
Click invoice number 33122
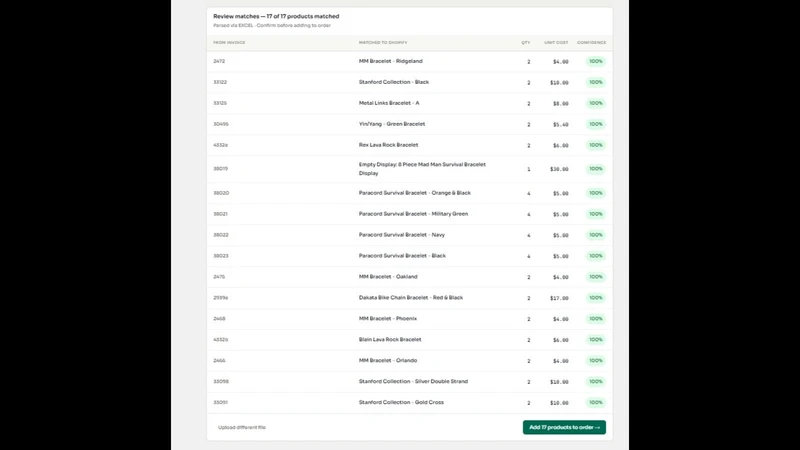click(220, 82)
